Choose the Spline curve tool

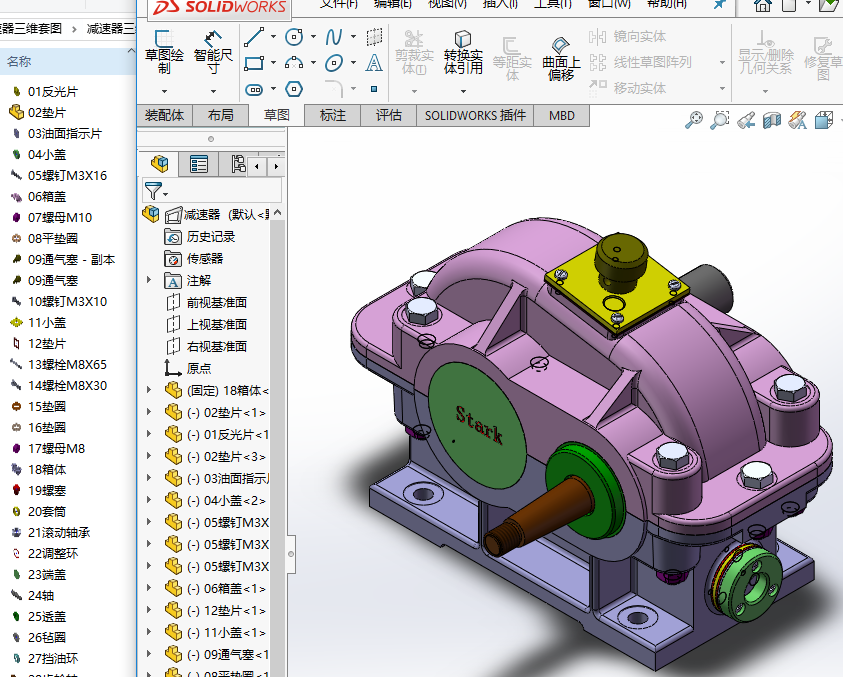point(333,38)
